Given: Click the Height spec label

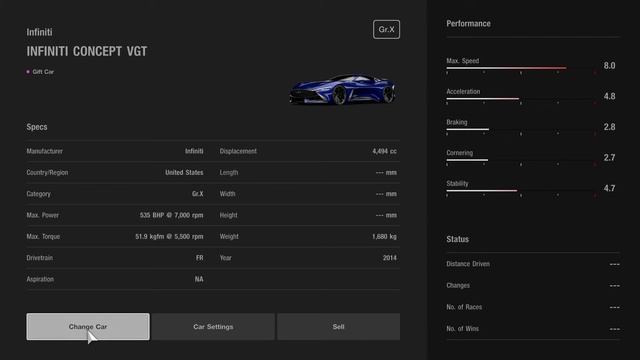Looking at the screenshot, I should (228, 215).
